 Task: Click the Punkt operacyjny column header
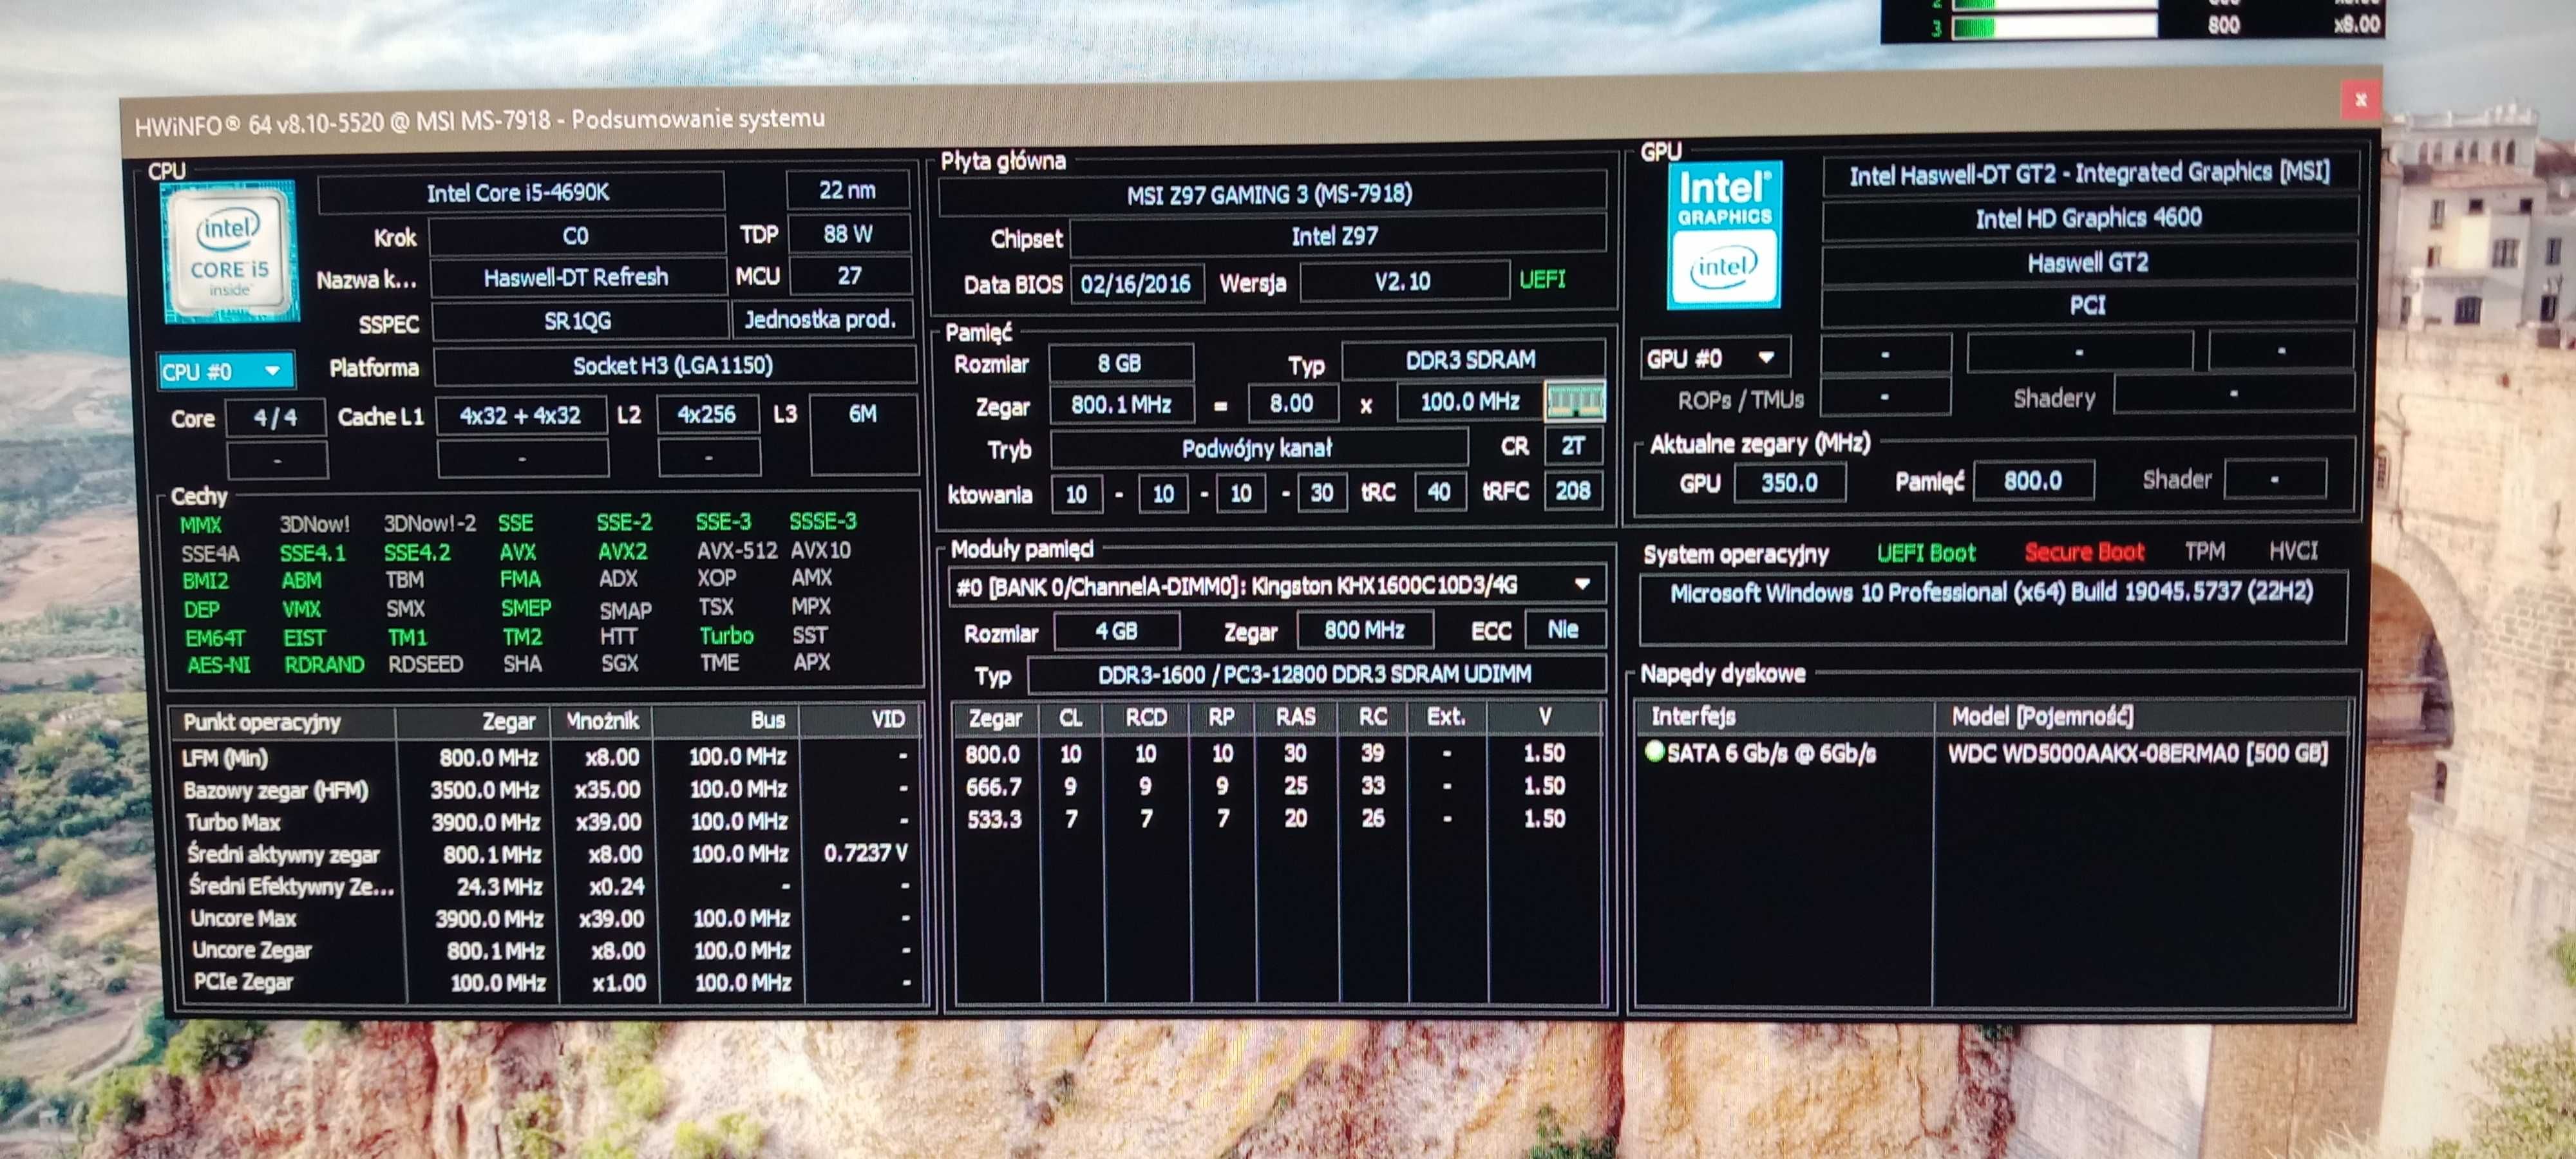pyautogui.click(x=284, y=721)
